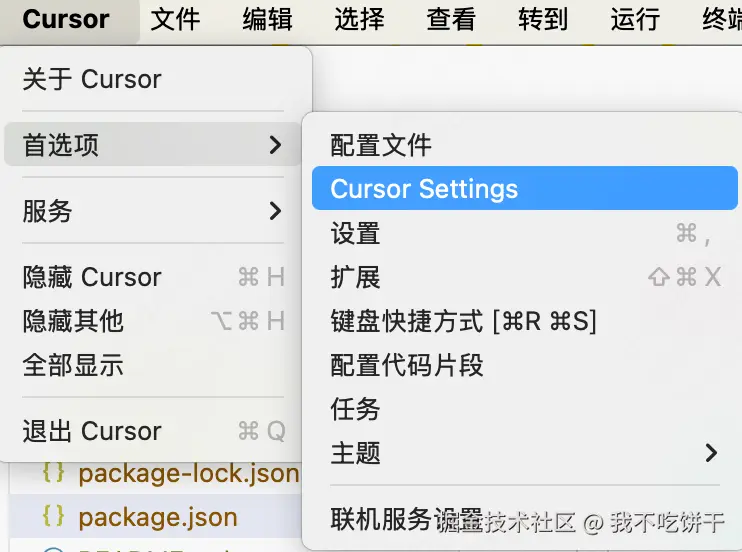This screenshot has height=552, width=742.
Task: Open 扩展 from the preferences submenu
Action: pyautogui.click(x=525, y=277)
